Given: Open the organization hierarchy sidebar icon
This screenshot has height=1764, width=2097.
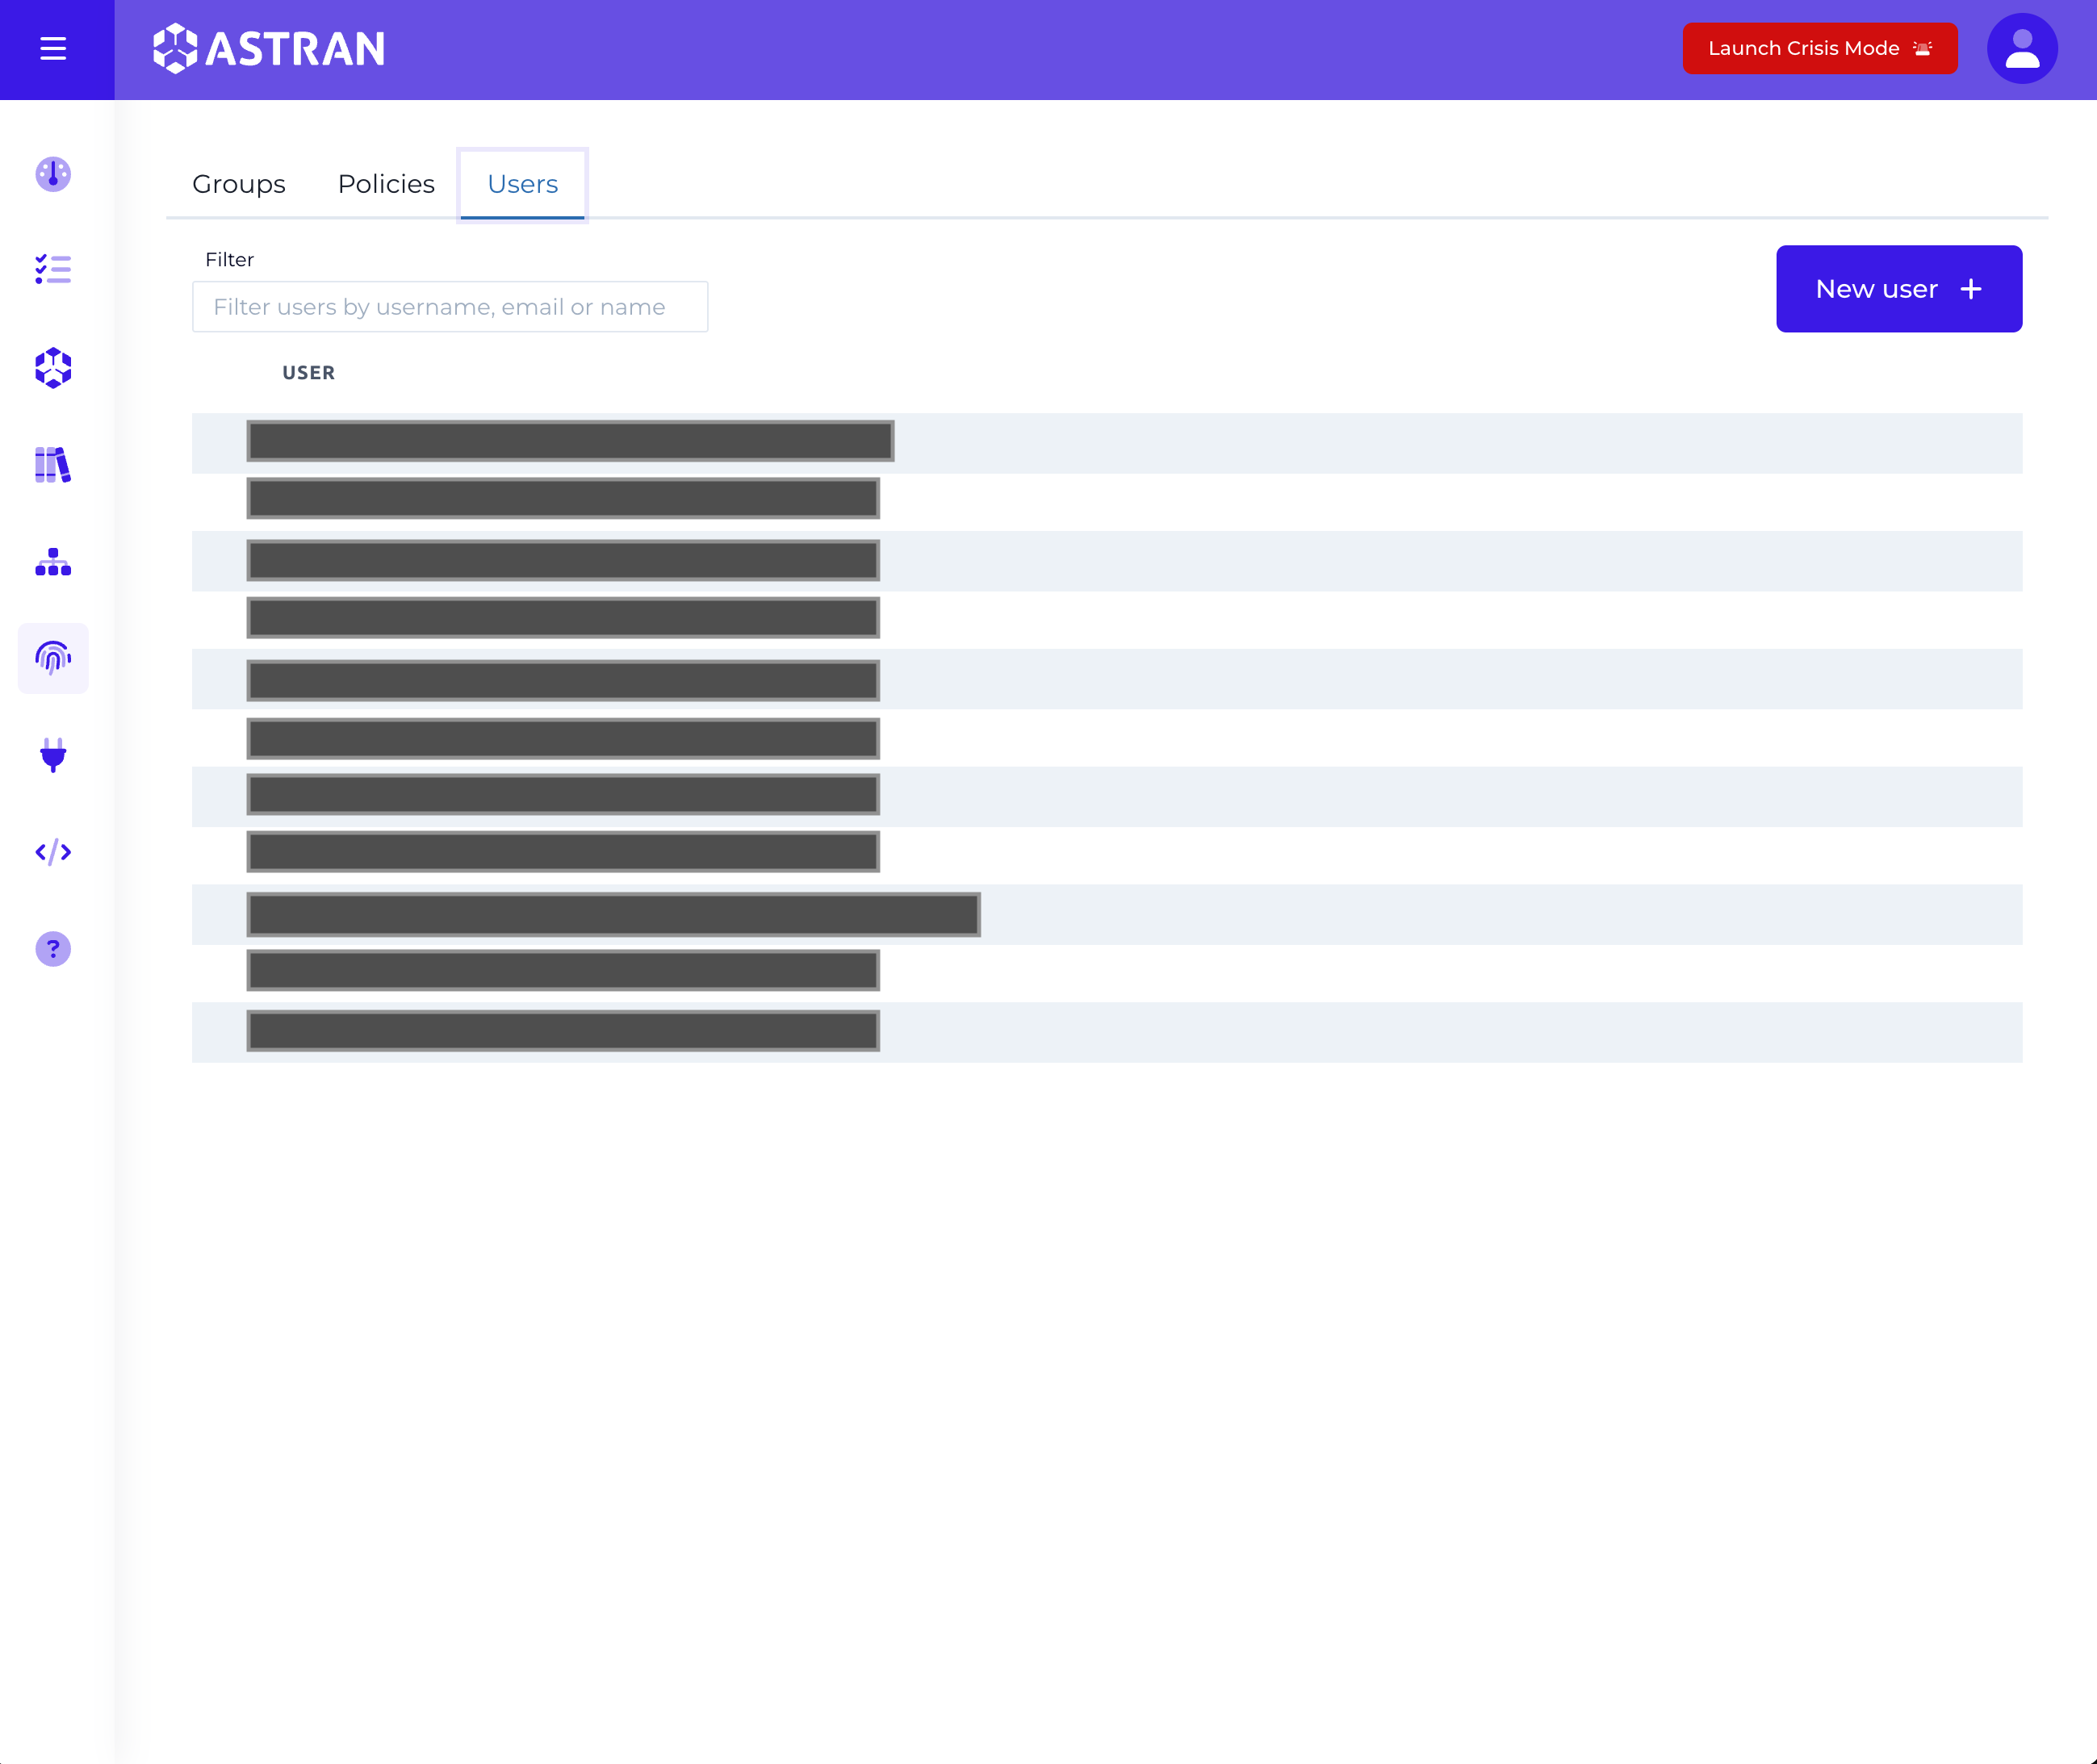Looking at the screenshot, I should point(53,562).
